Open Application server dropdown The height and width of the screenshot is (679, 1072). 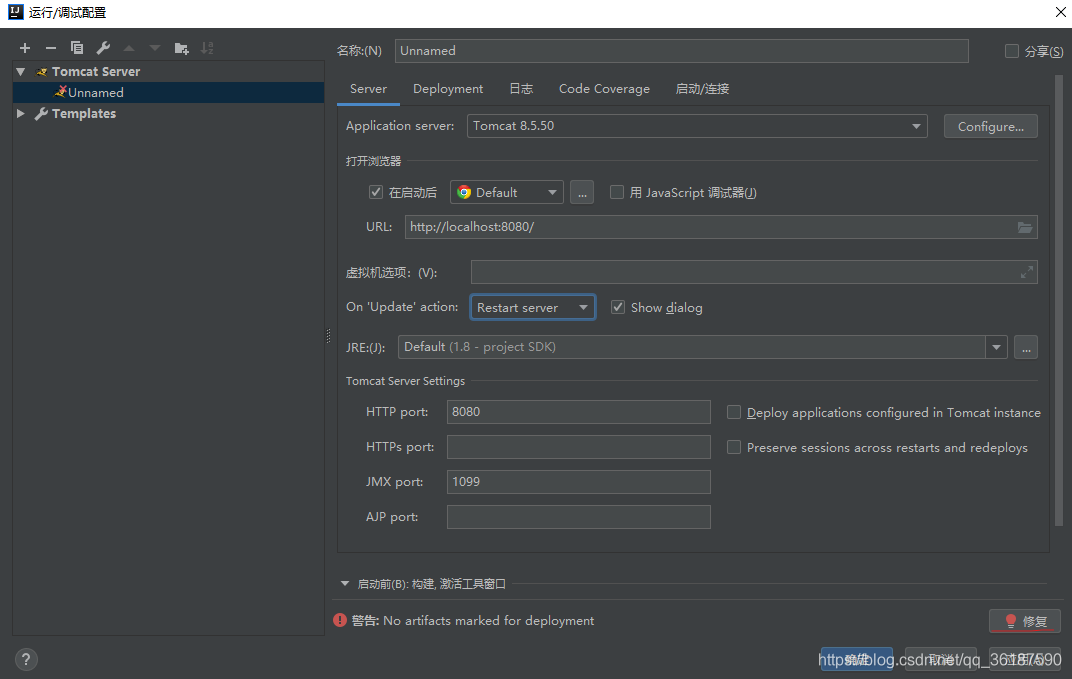(x=916, y=126)
